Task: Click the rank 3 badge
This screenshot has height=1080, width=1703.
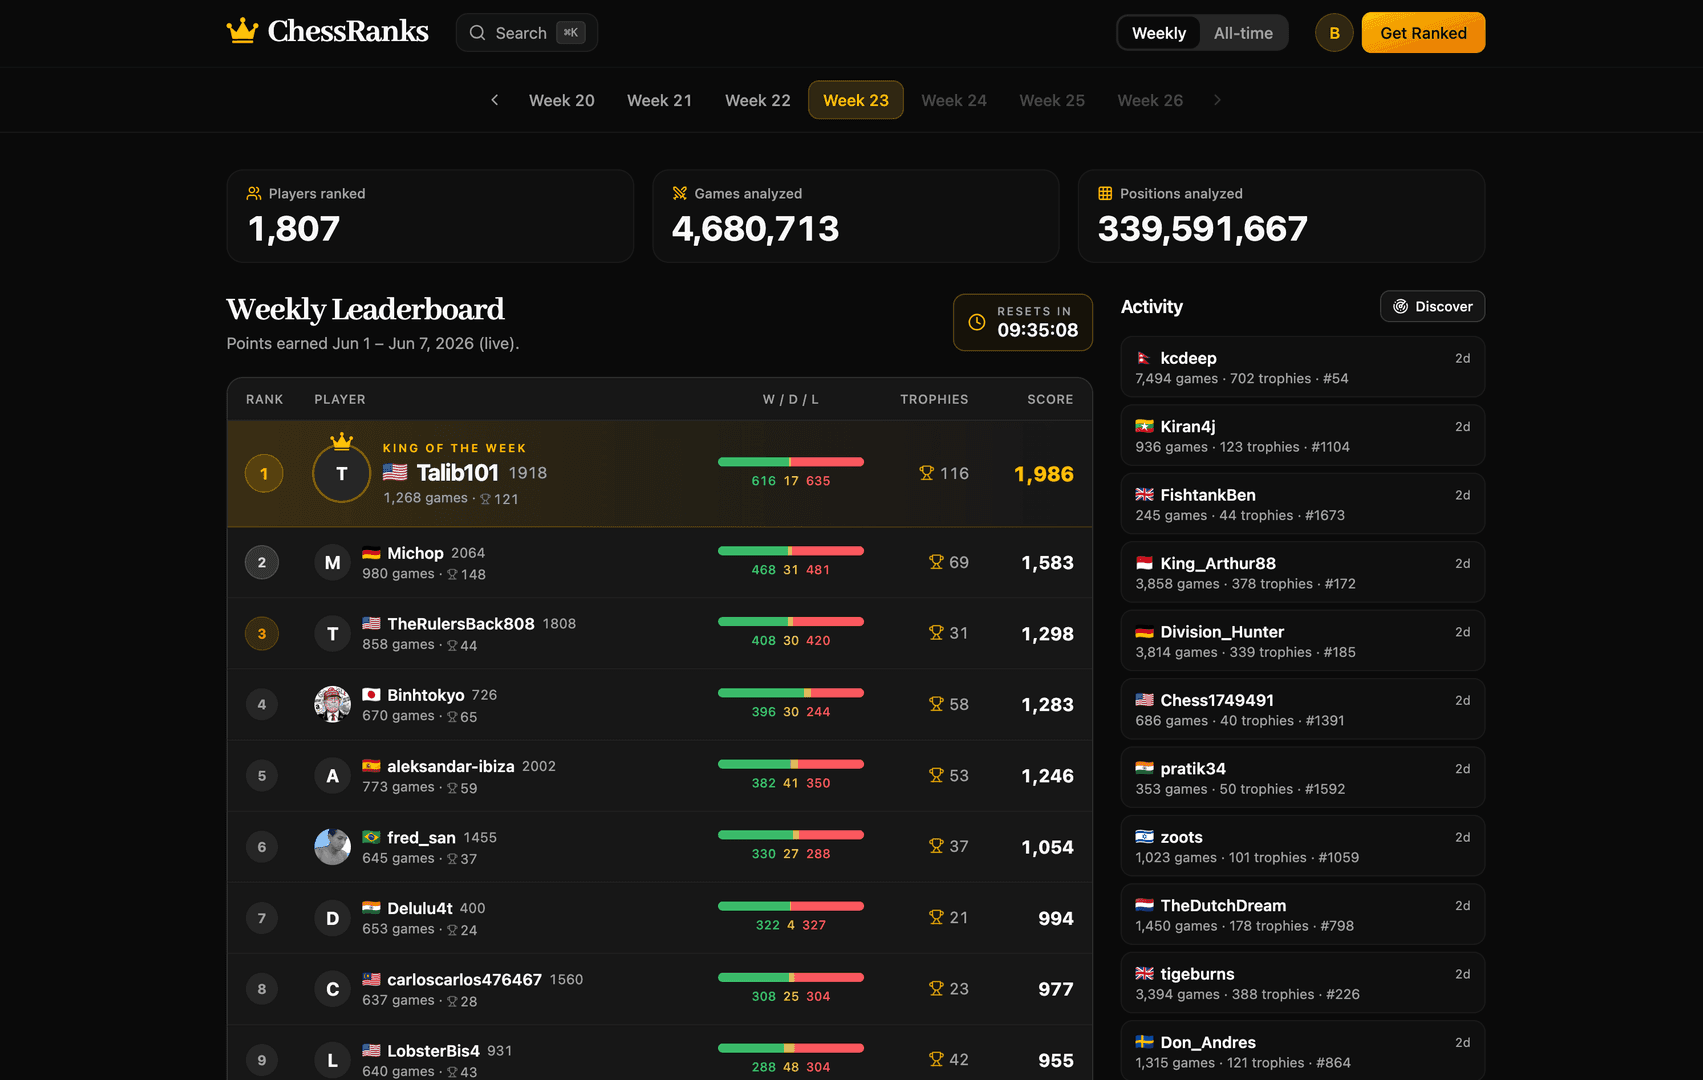Action: pos(262,633)
